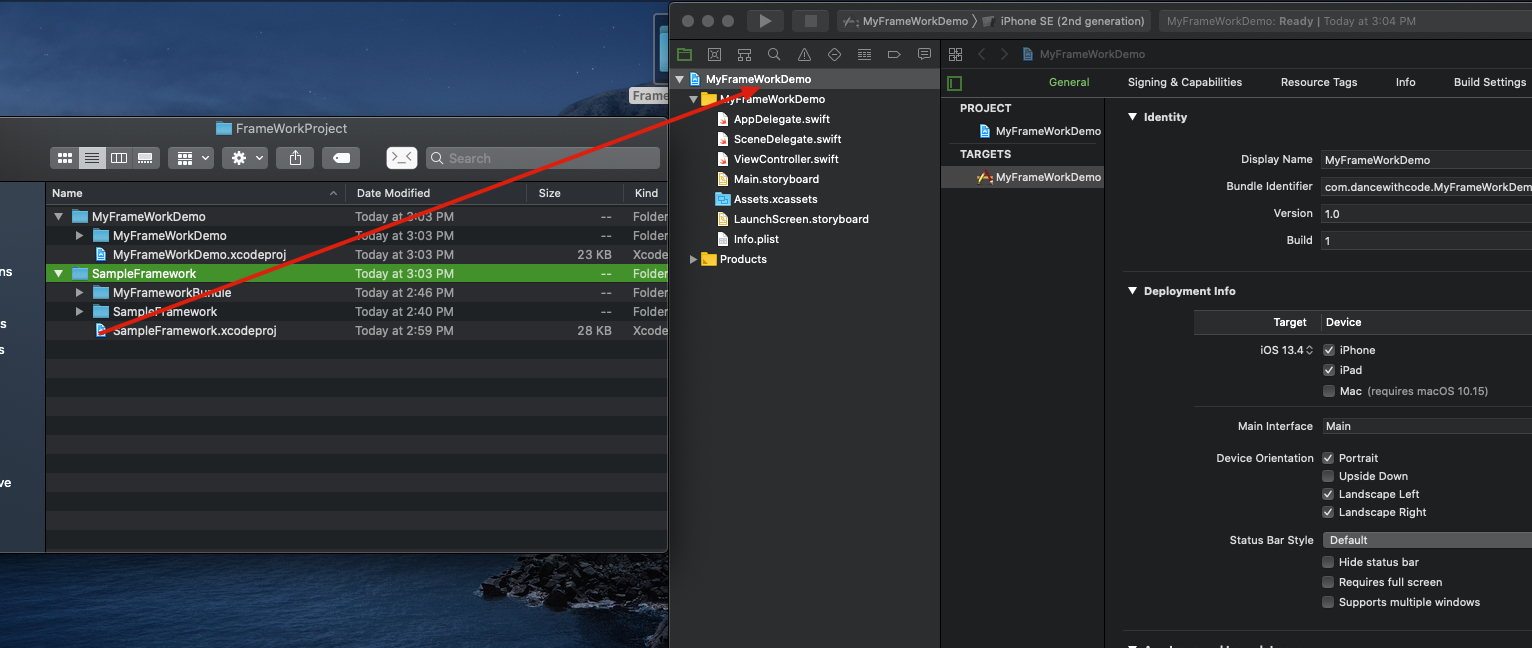Viewport: 1532px width, 648px height.
Task: Run the project with the Xcode play button
Action: pyautogui.click(x=765, y=21)
